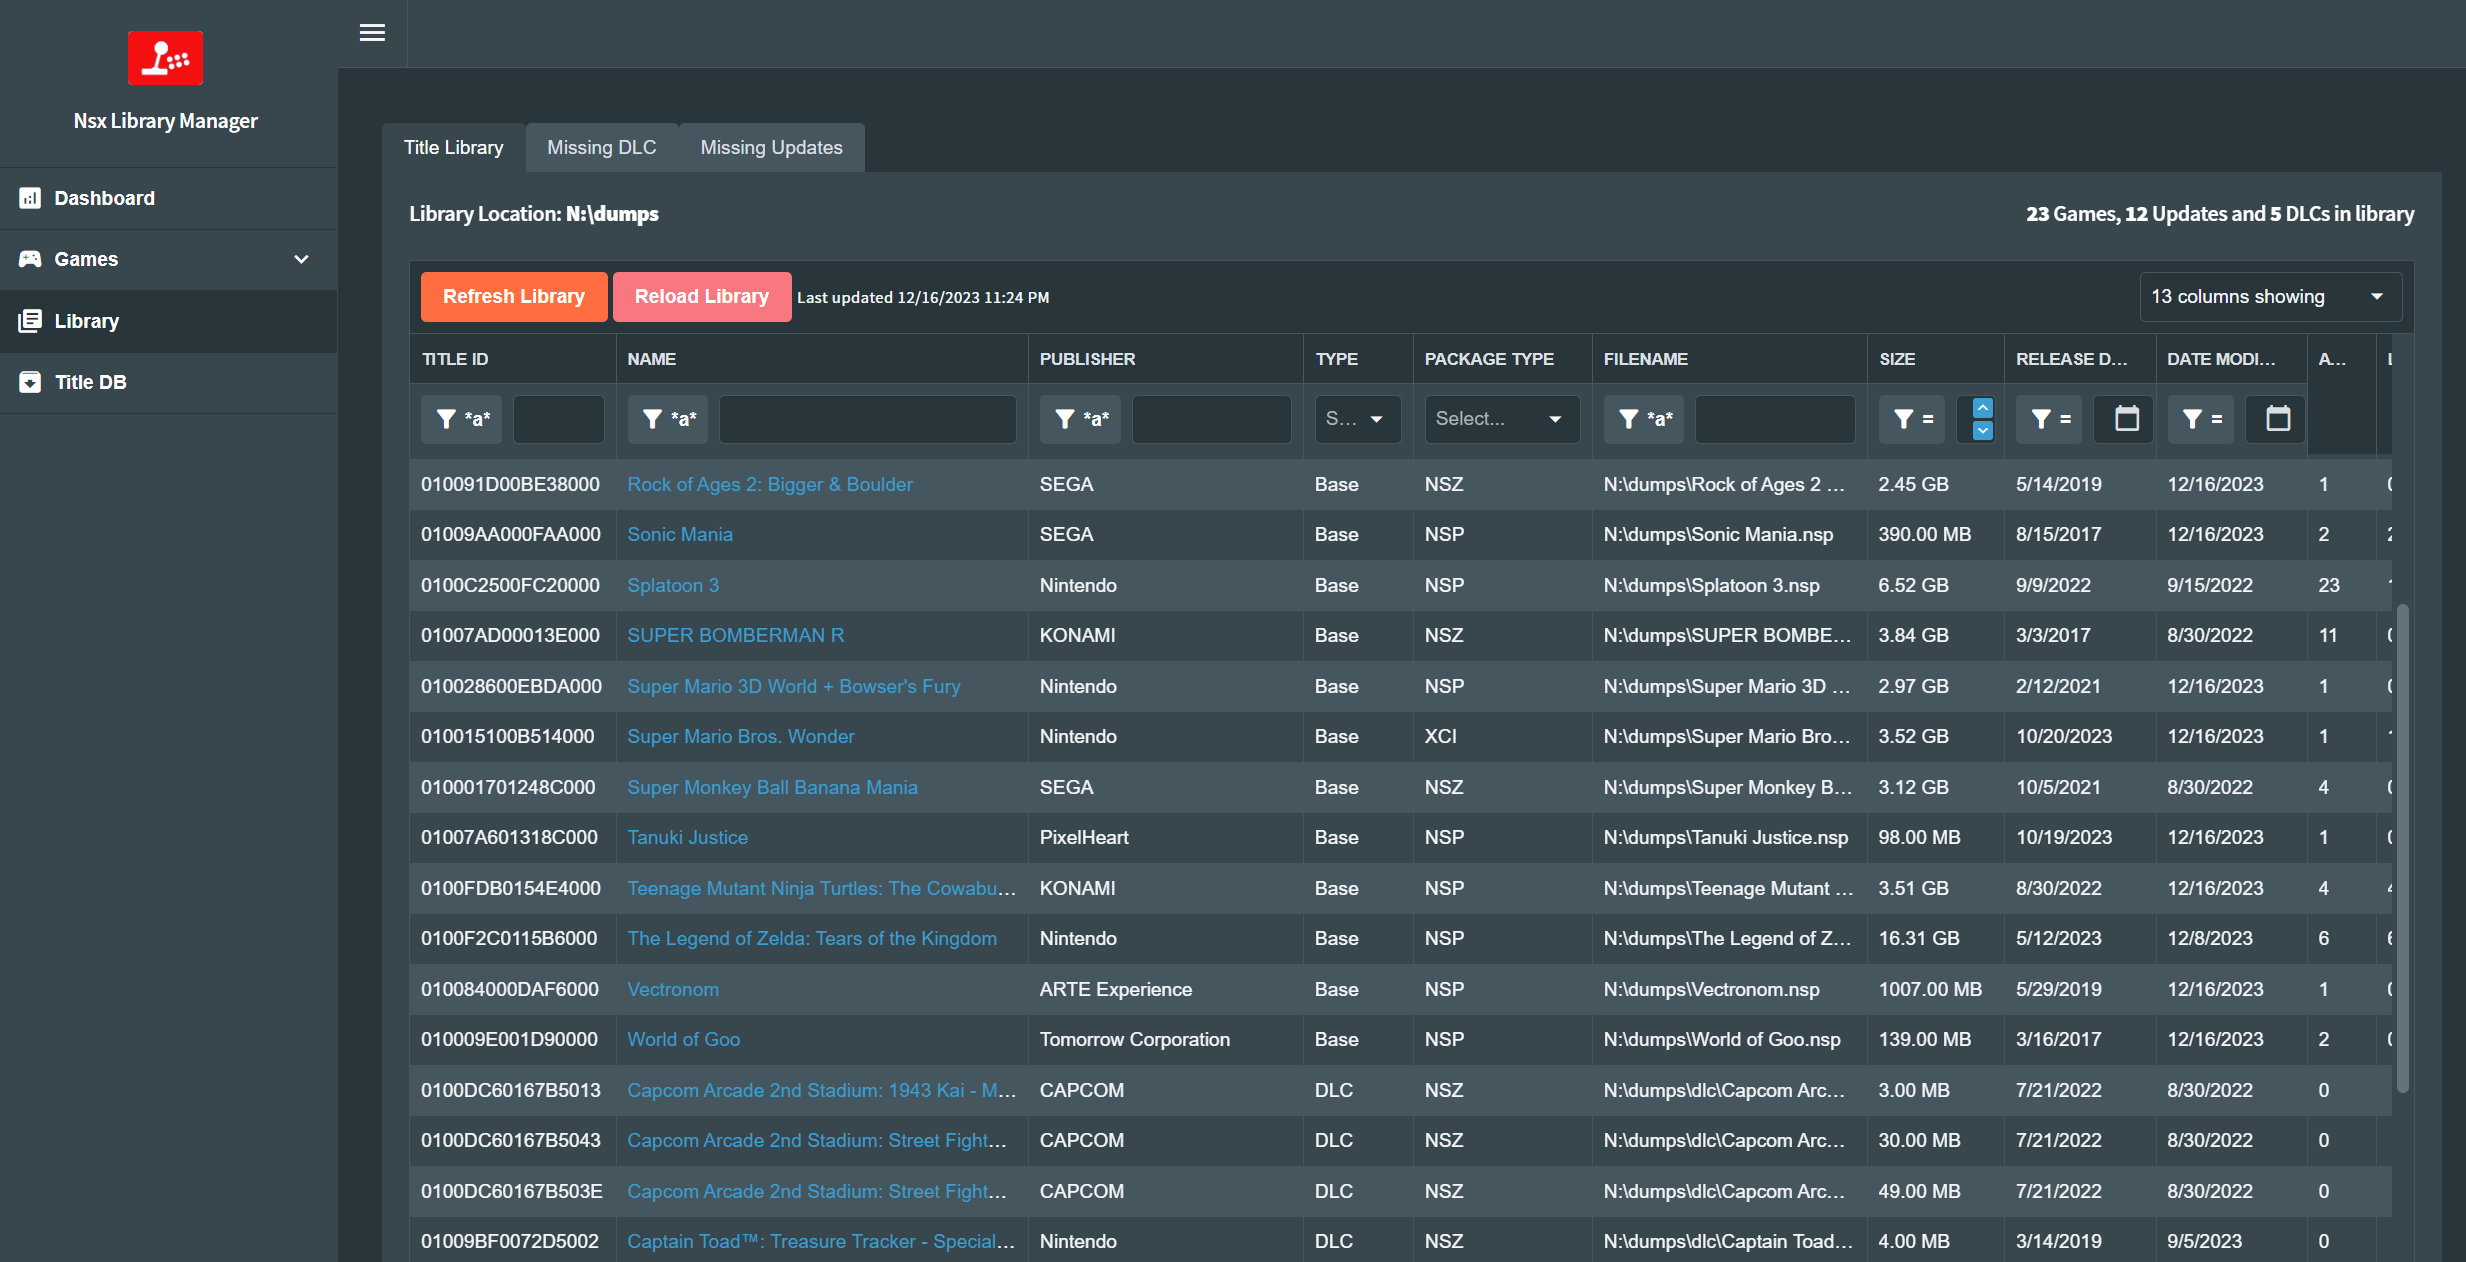Open the Tanuki Justice title link
2466x1262 pixels.
[688, 838]
